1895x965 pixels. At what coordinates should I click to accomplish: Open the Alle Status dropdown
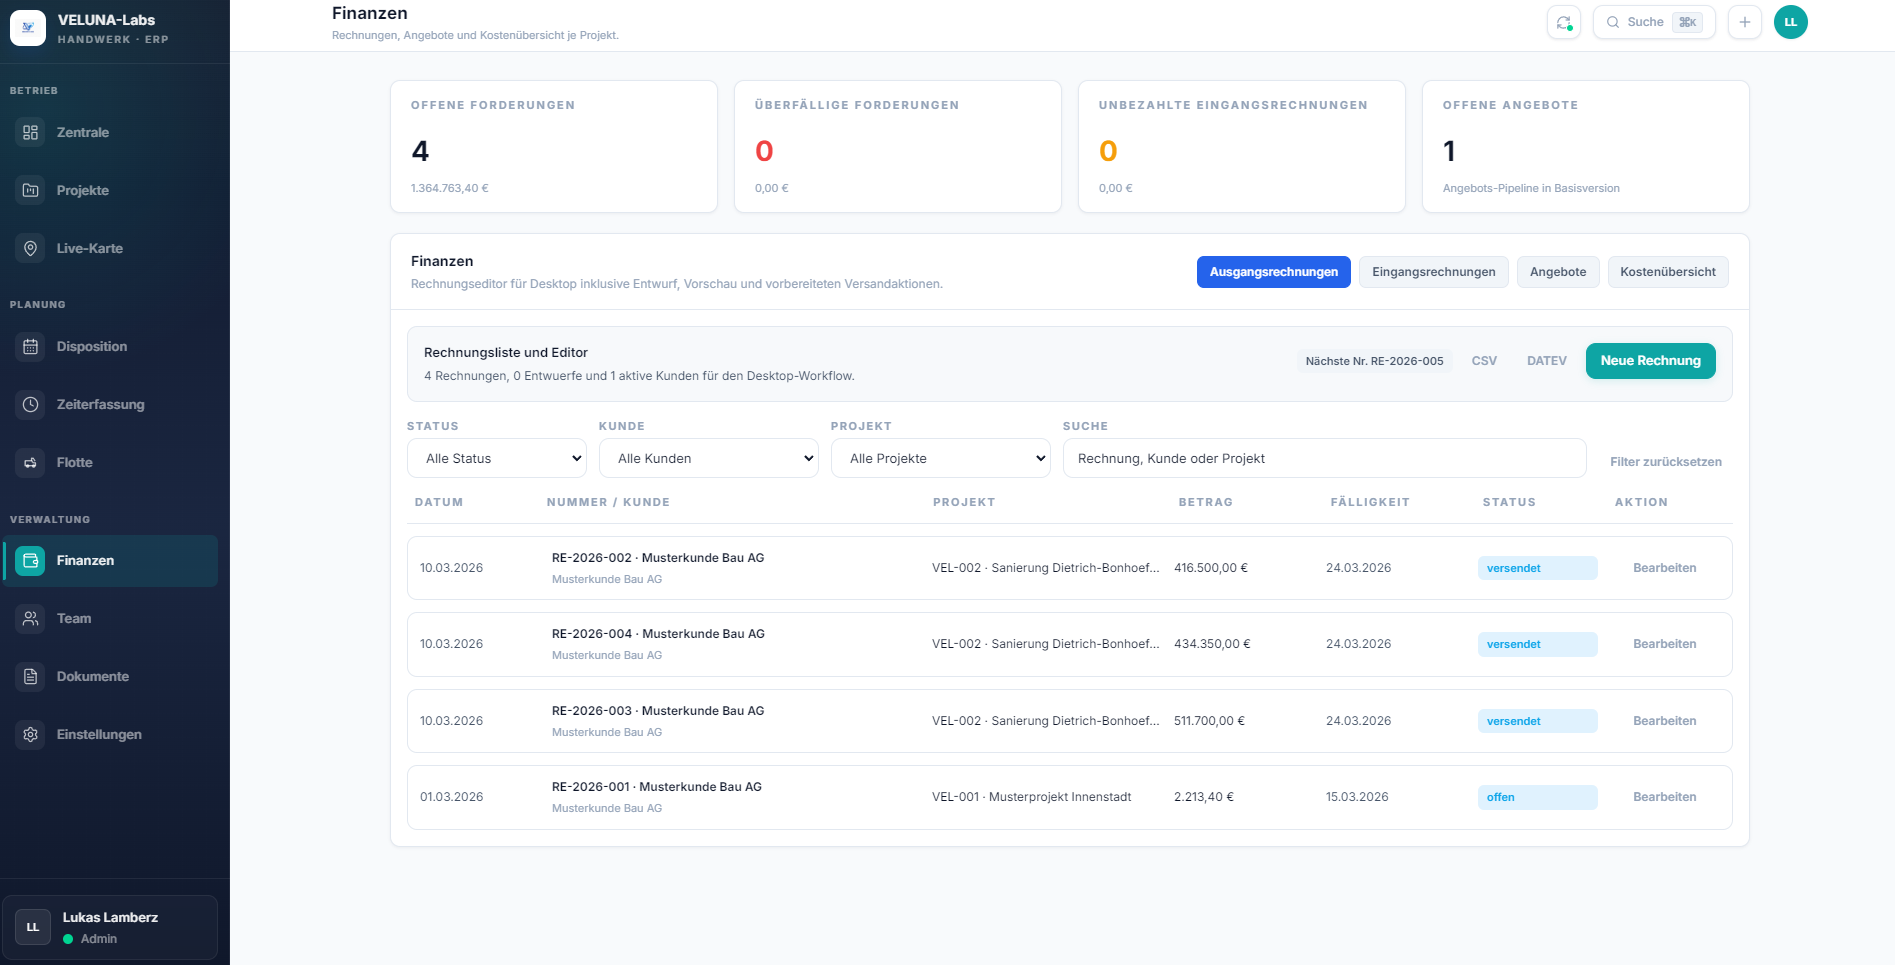(496, 458)
